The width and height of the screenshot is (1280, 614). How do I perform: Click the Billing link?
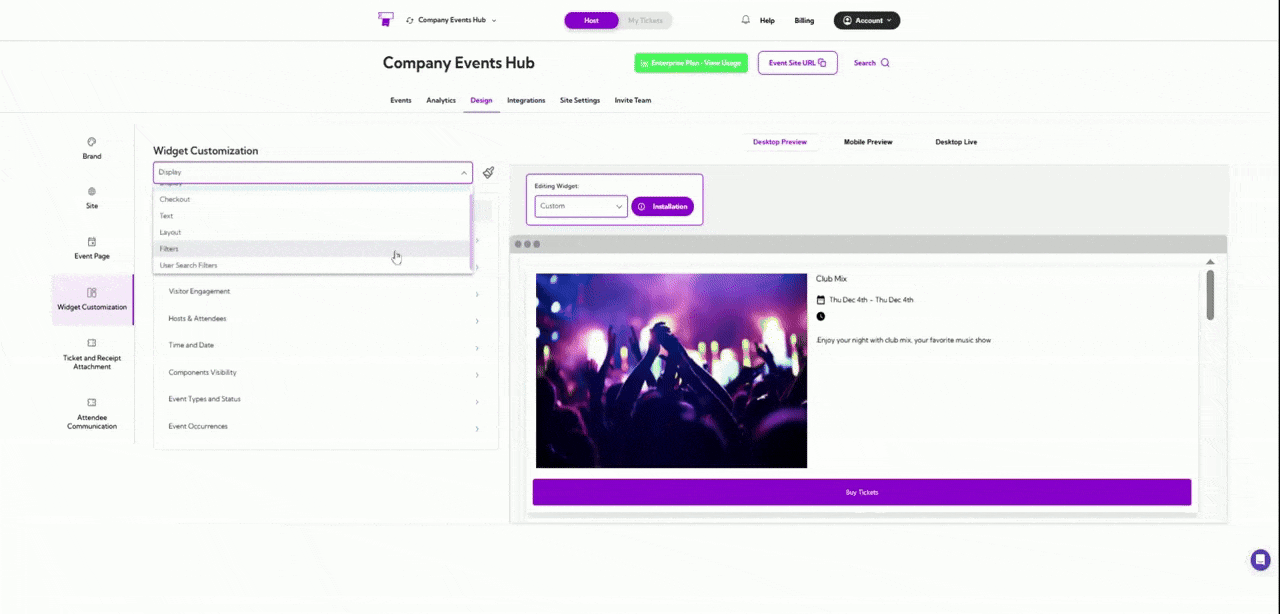(x=804, y=20)
